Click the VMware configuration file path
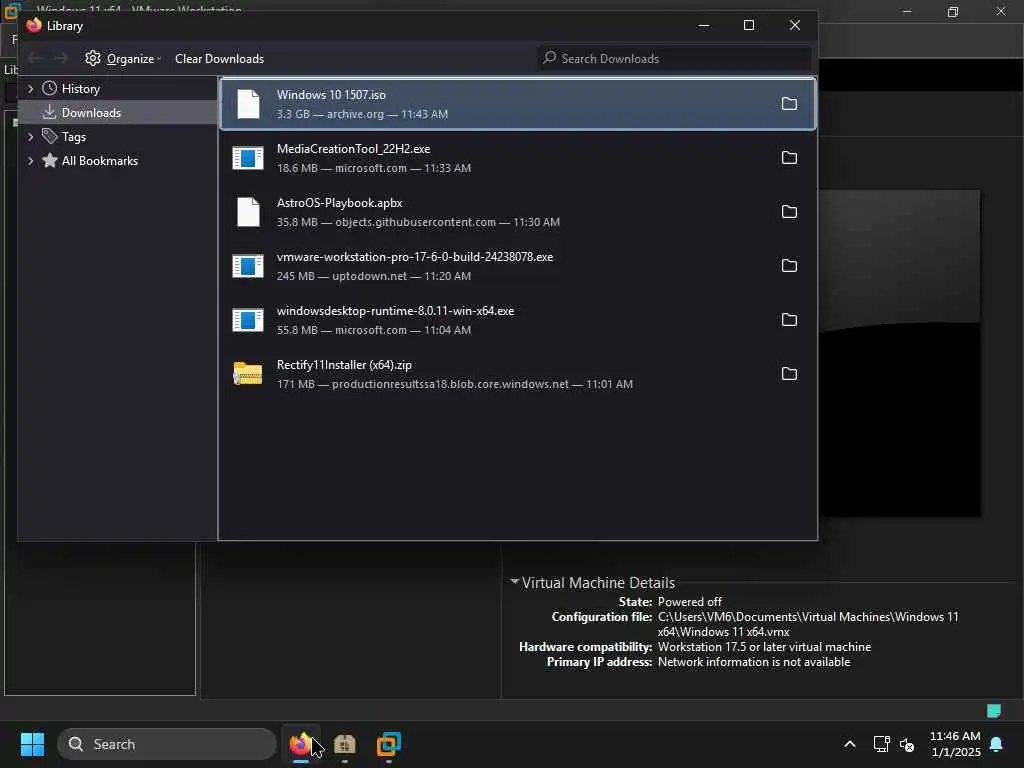1024x768 pixels. [x=808, y=624]
